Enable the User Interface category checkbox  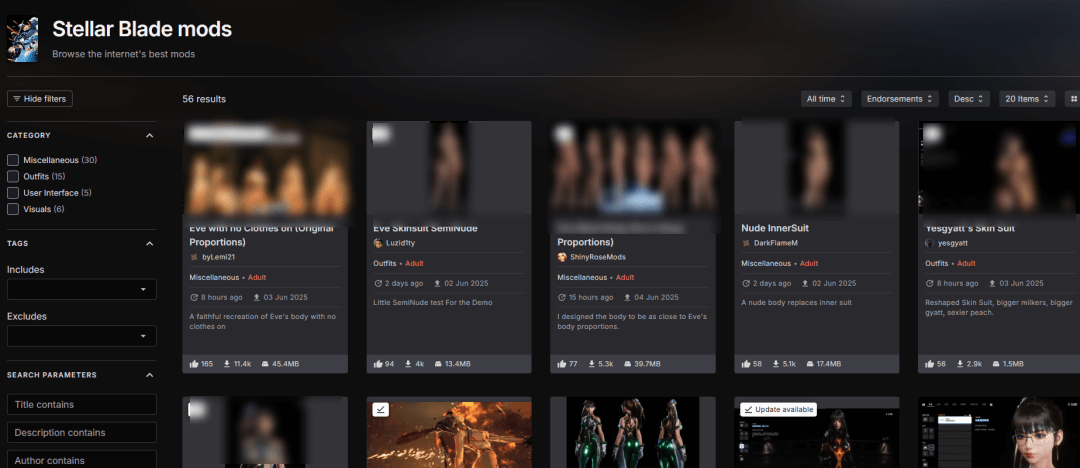12,192
